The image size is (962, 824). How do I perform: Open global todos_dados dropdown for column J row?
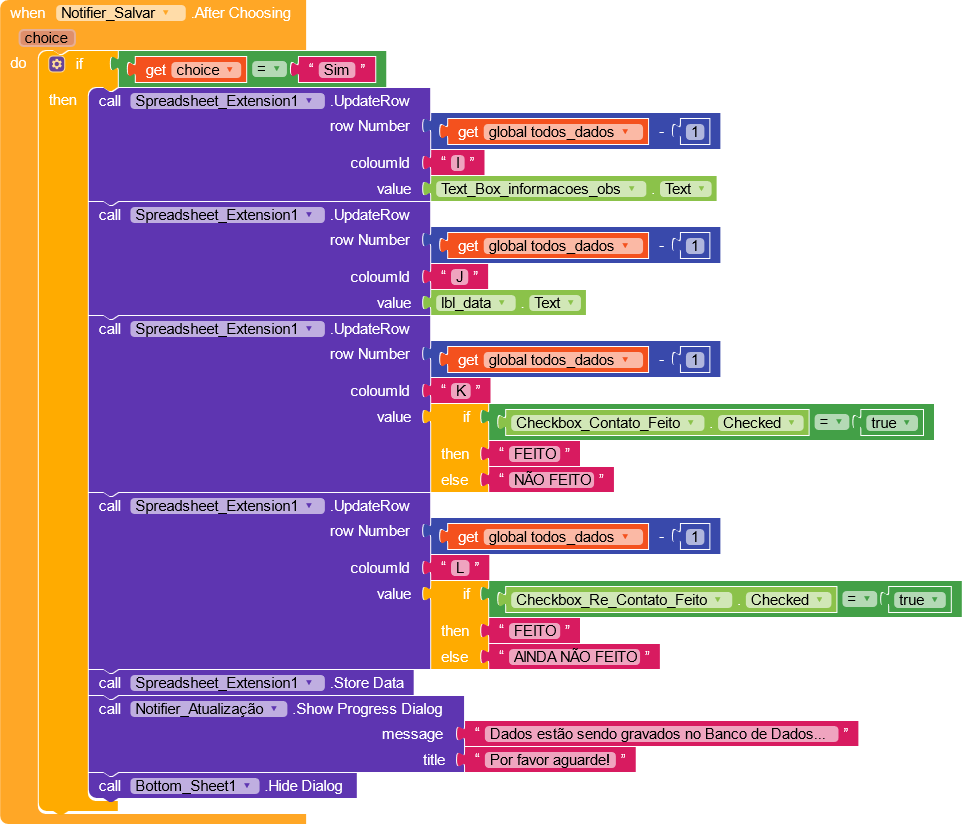(563, 246)
